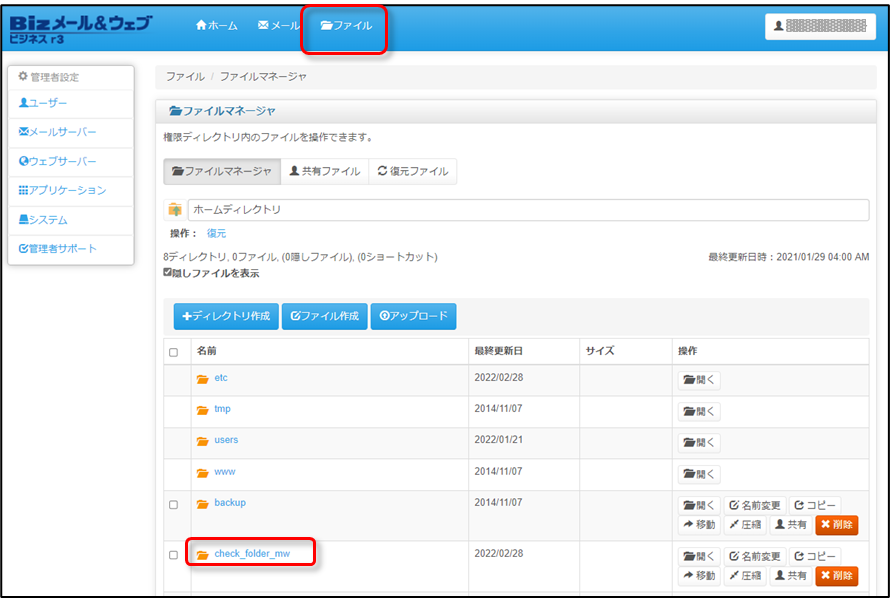890x598 pixels.
Task: Tick the checkbox for backup row
Action: click(174, 505)
